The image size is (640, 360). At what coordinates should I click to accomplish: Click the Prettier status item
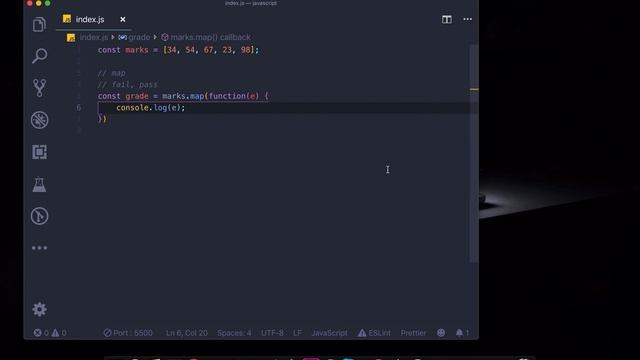pyautogui.click(x=413, y=333)
